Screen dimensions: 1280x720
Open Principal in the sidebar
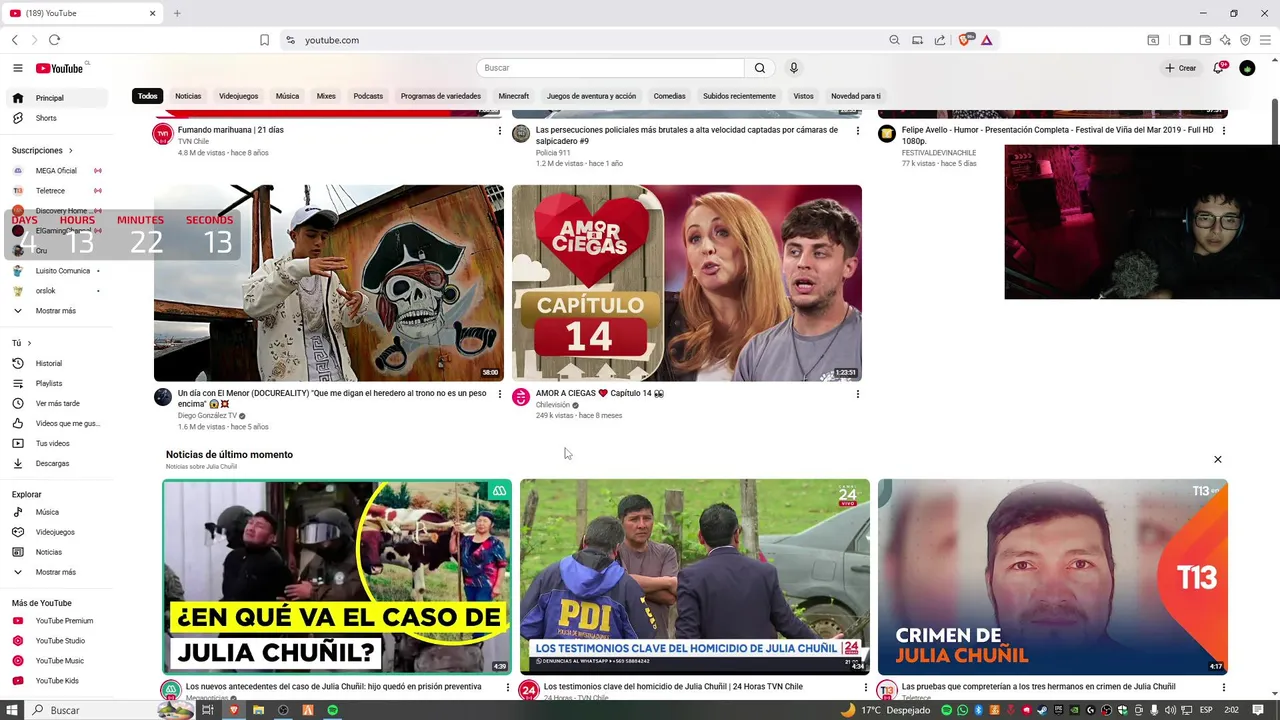pos(56,98)
